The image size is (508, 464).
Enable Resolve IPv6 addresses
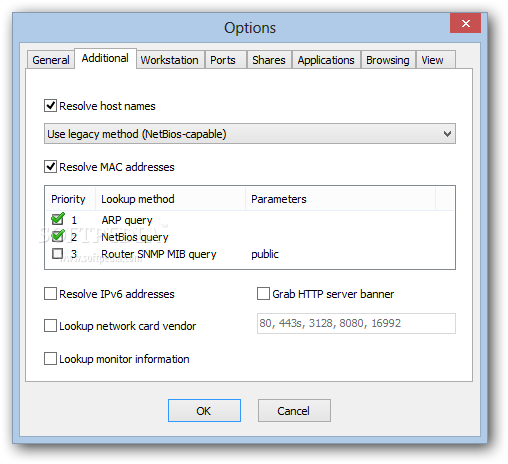tap(50, 294)
